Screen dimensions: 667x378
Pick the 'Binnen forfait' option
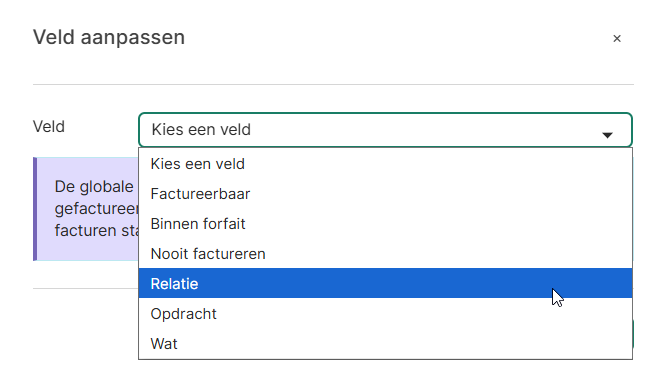point(385,224)
